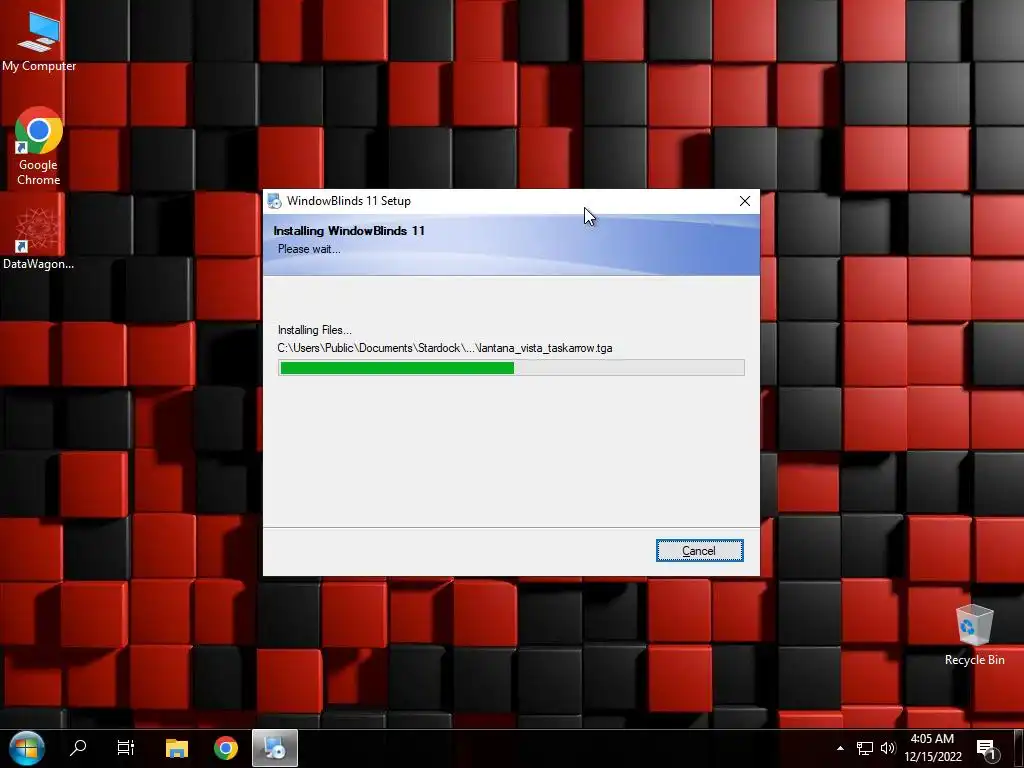Open taskbar search magnifier
Screen dimensions: 1024x768
pos(78,748)
